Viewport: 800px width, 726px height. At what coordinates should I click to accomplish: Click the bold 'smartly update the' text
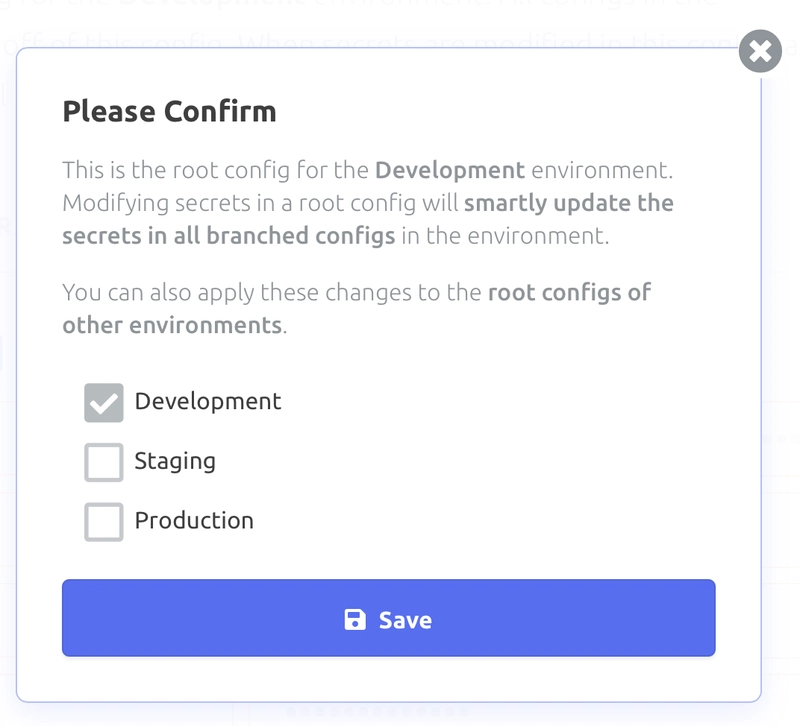tap(568, 203)
